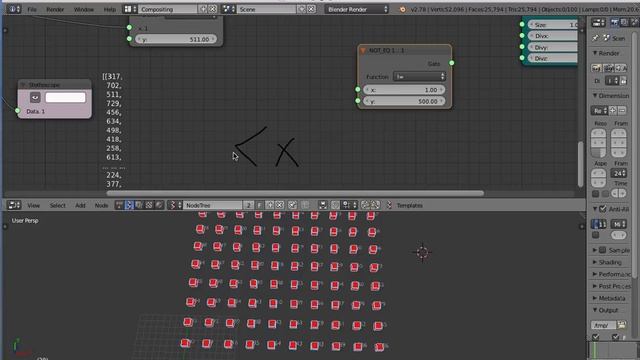Adjust the y 500.00 field in NOT_EQ node

click(x=403, y=101)
